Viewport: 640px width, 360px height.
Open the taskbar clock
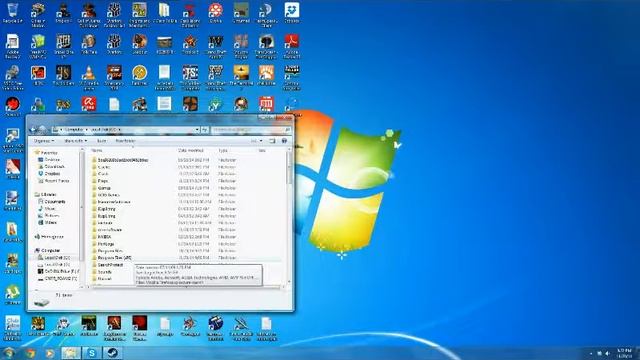click(624, 353)
